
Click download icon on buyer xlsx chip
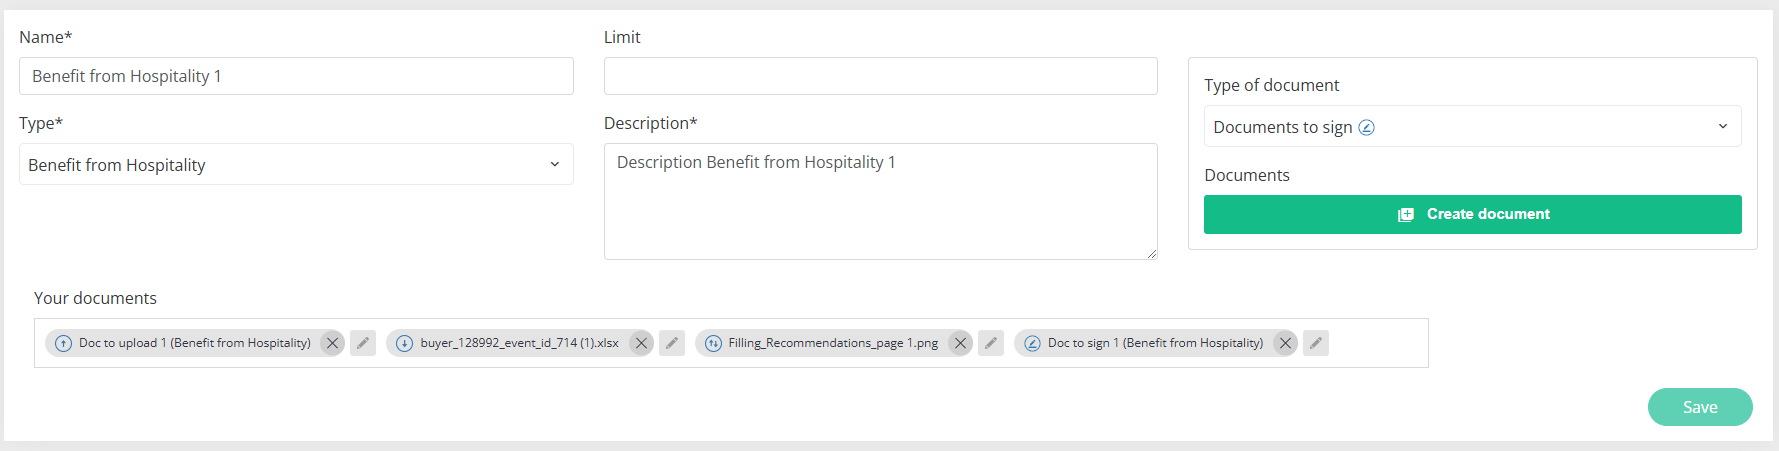404,343
